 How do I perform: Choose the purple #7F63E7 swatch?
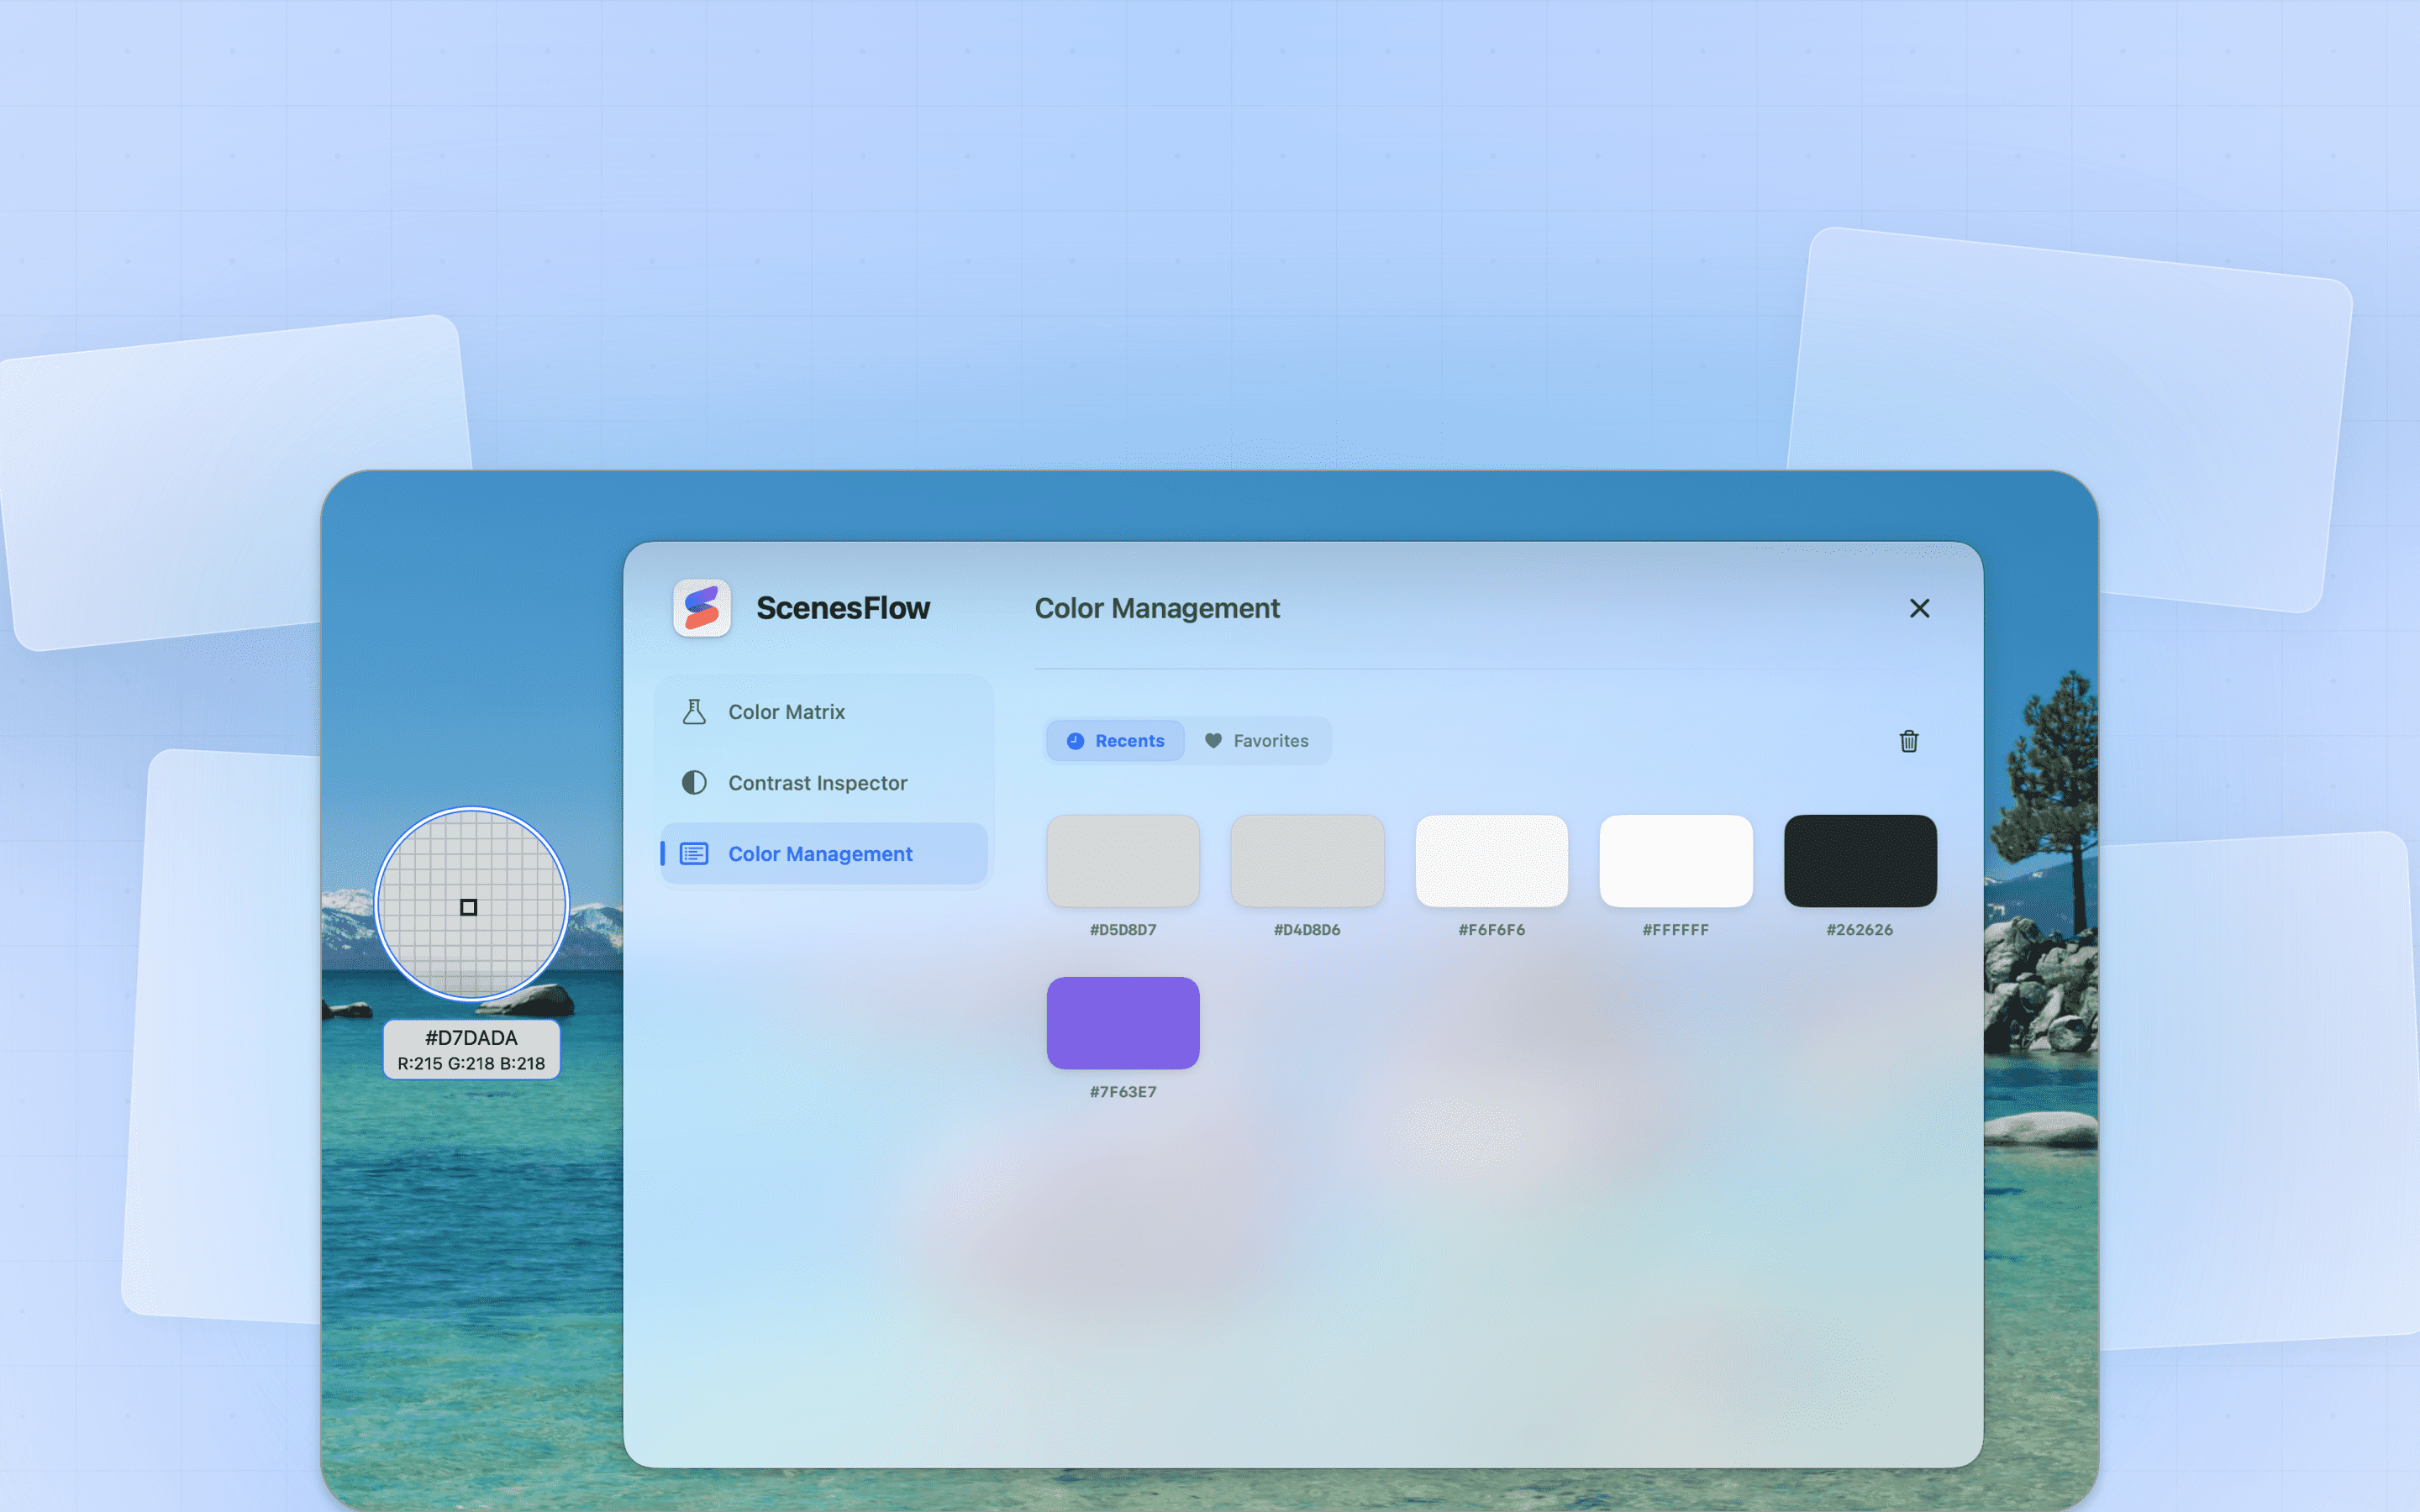[x=1123, y=1023]
